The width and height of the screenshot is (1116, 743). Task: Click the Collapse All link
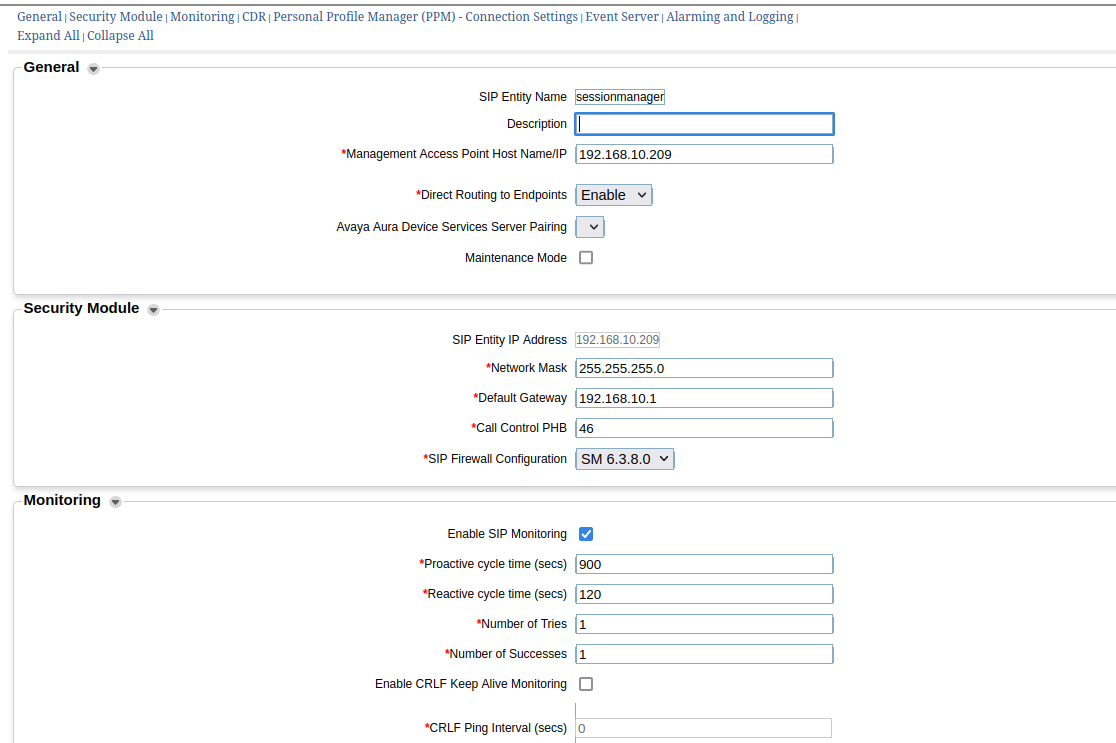[x=120, y=36]
